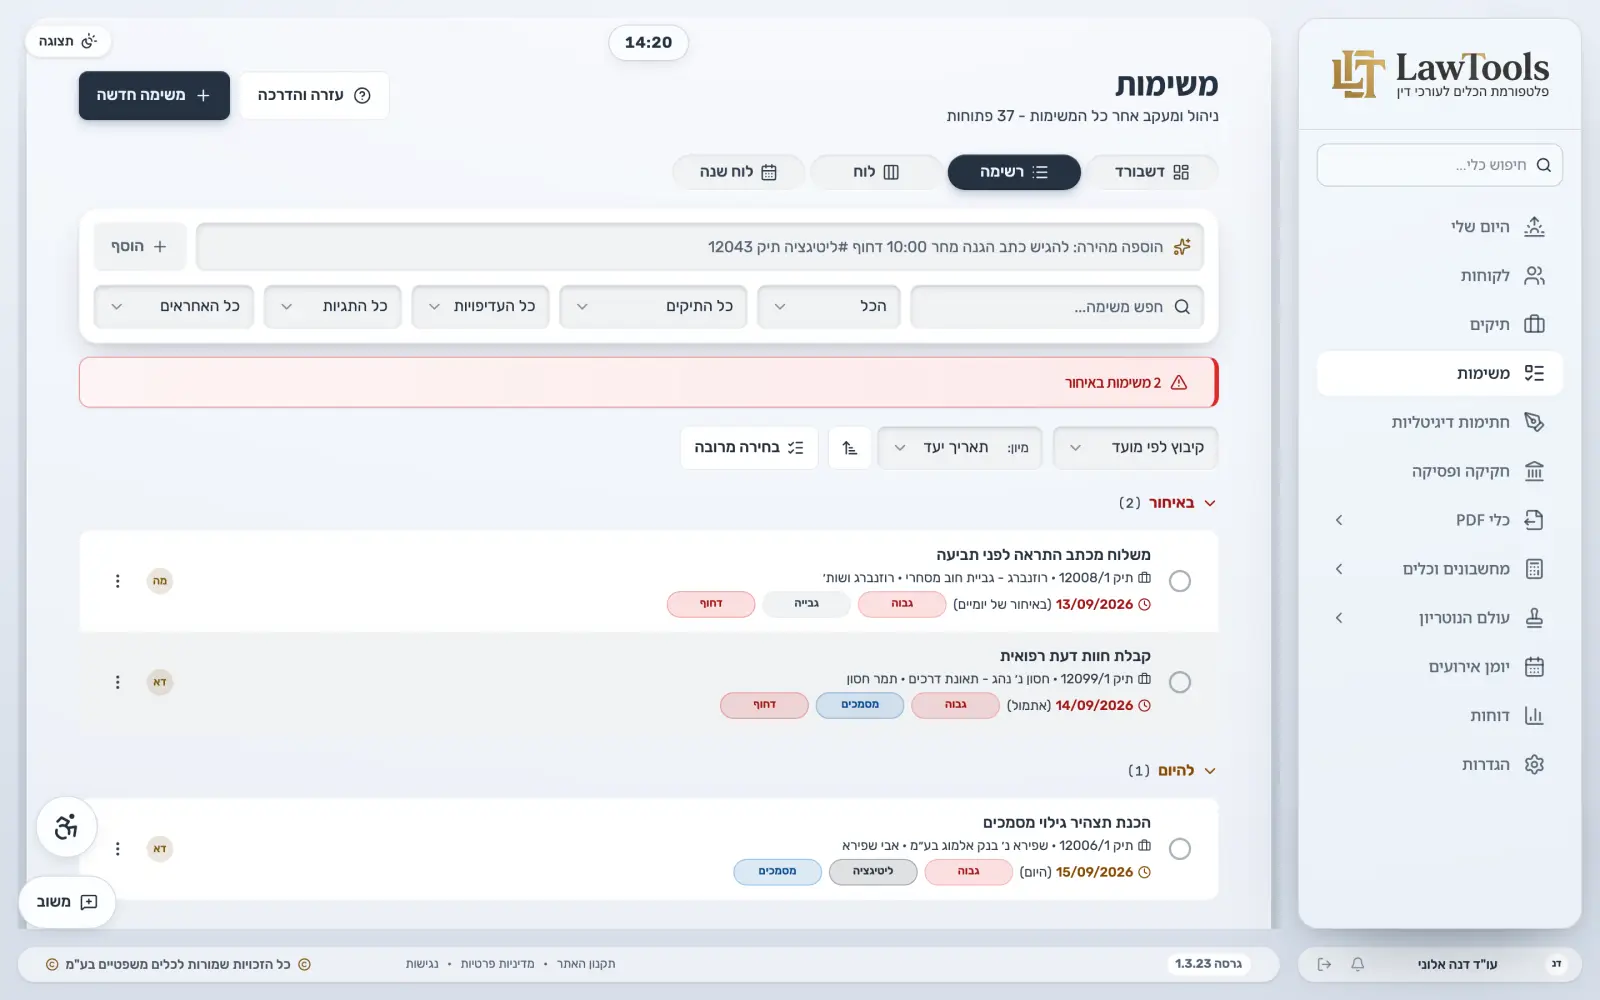This screenshot has height=1000, width=1600.
Task: Expand the כלי PDF sidebar submenu
Action: pos(1440,520)
